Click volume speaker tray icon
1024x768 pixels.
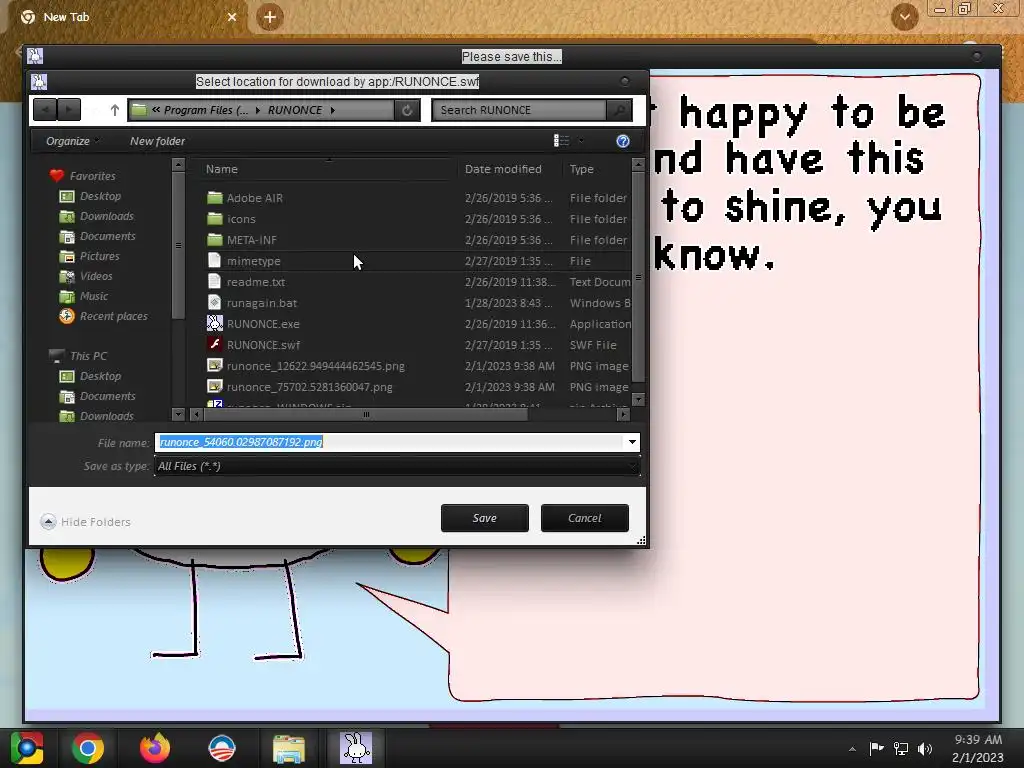[925, 749]
